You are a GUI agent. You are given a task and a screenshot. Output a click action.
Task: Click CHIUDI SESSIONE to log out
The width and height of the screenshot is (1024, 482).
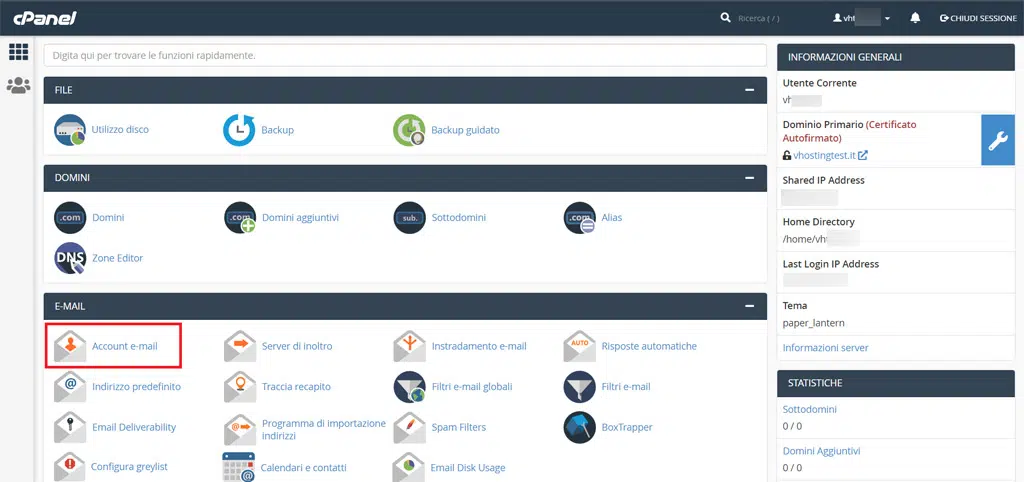(x=978, y=18)
